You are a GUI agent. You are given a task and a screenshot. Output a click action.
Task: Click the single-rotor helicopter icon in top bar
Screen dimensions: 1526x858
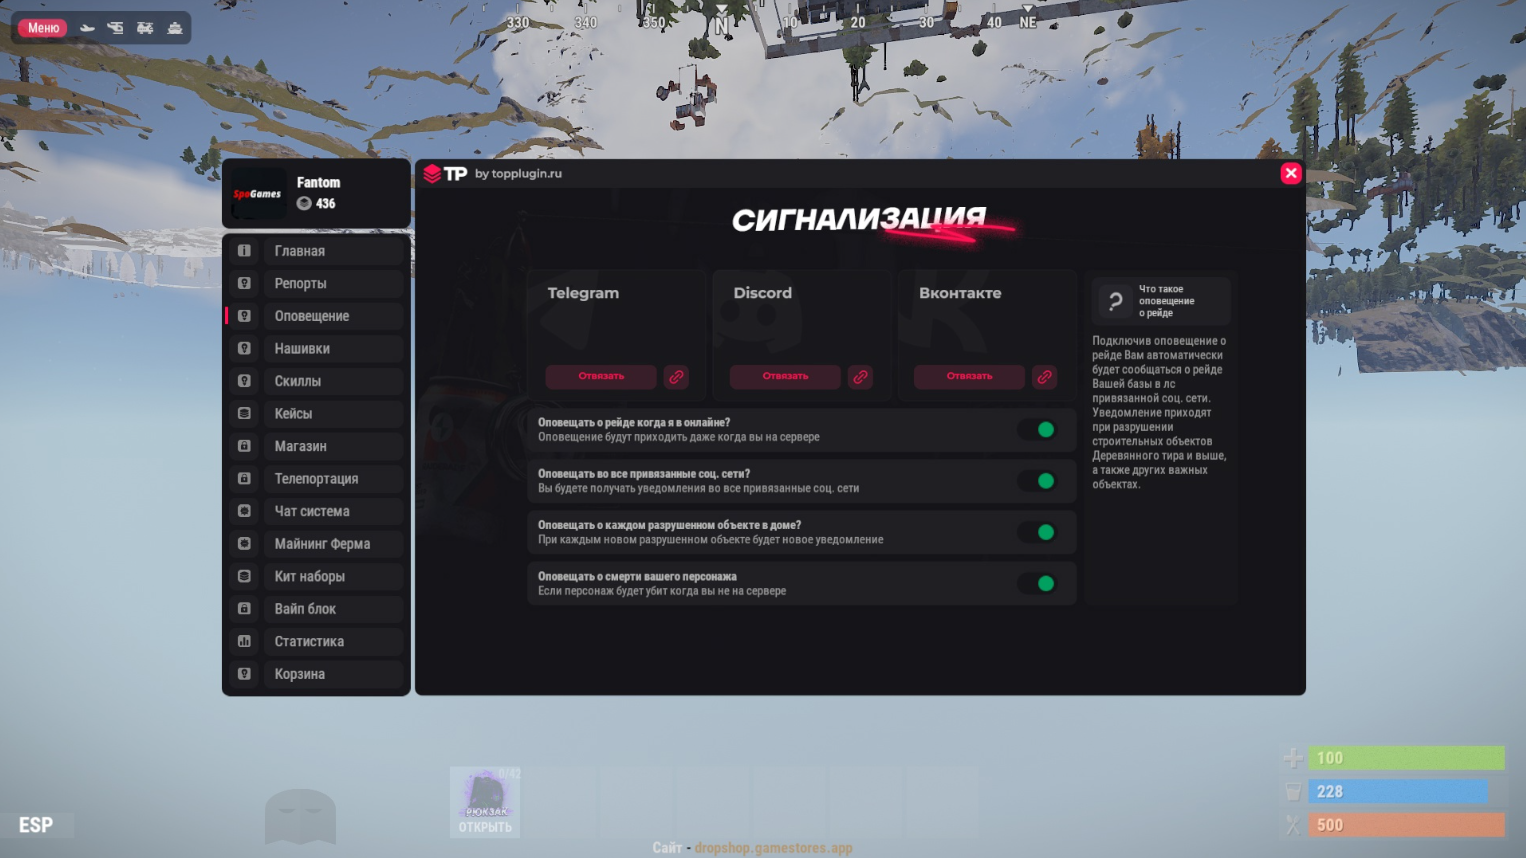(116, 28)
